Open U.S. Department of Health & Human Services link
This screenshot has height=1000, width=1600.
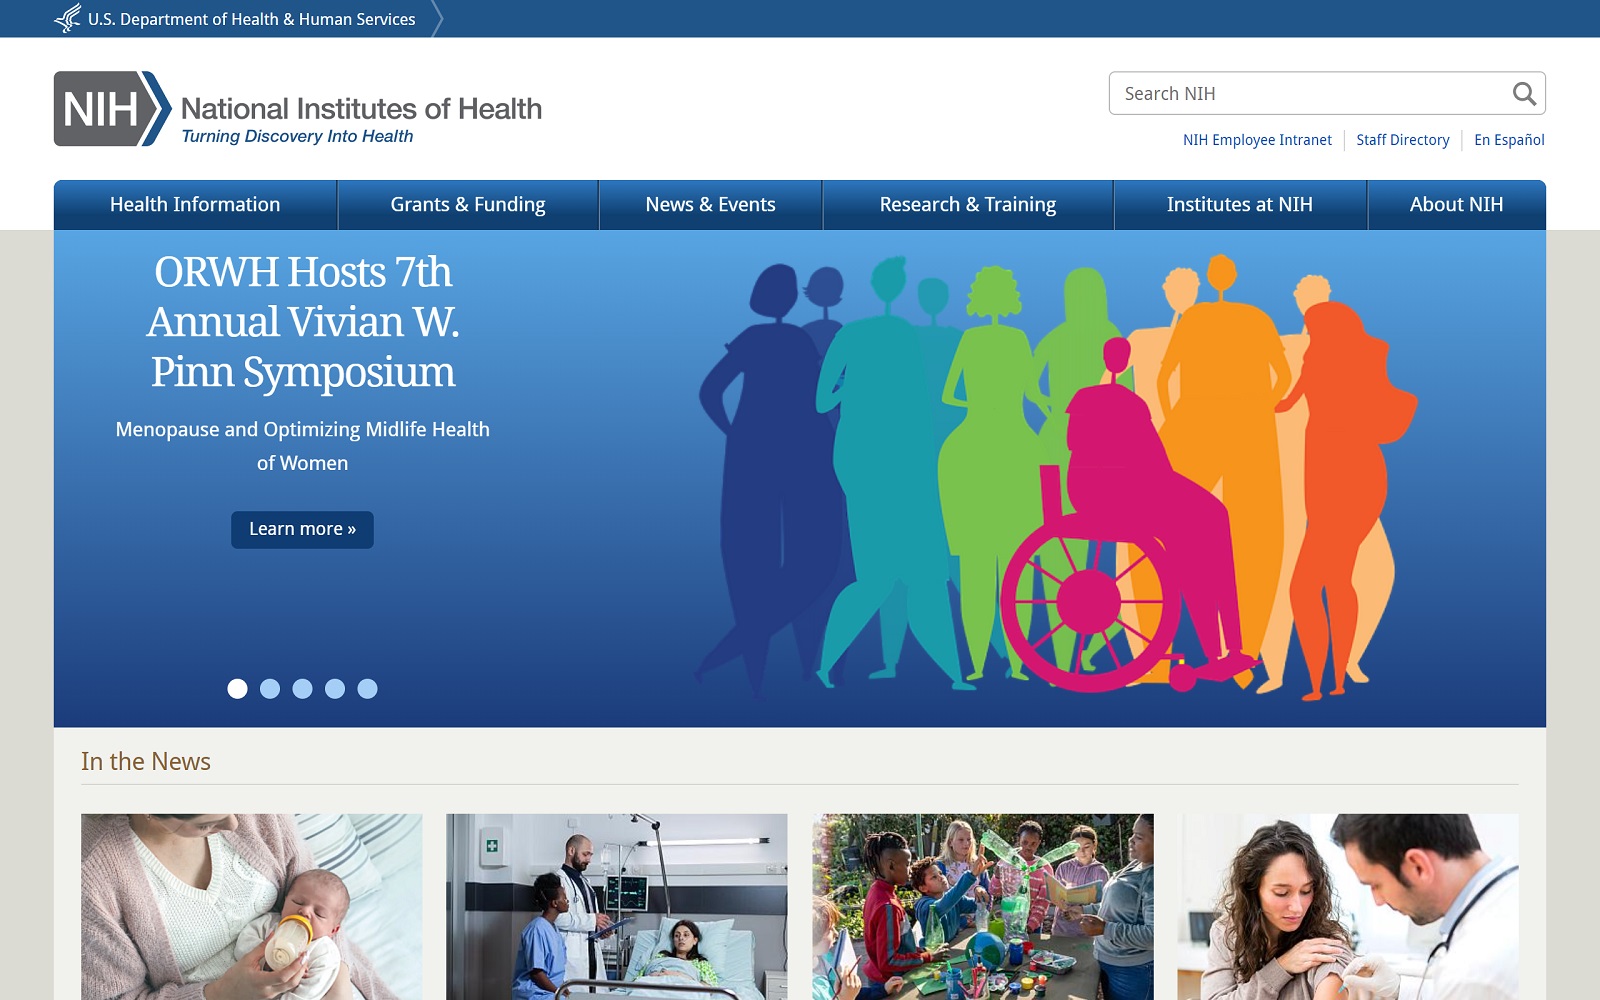pyautogui.click(x=251, y=19)
